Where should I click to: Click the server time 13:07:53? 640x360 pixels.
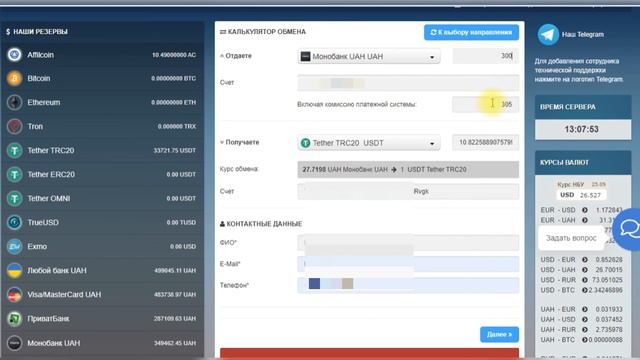click(x=581, y=129)
